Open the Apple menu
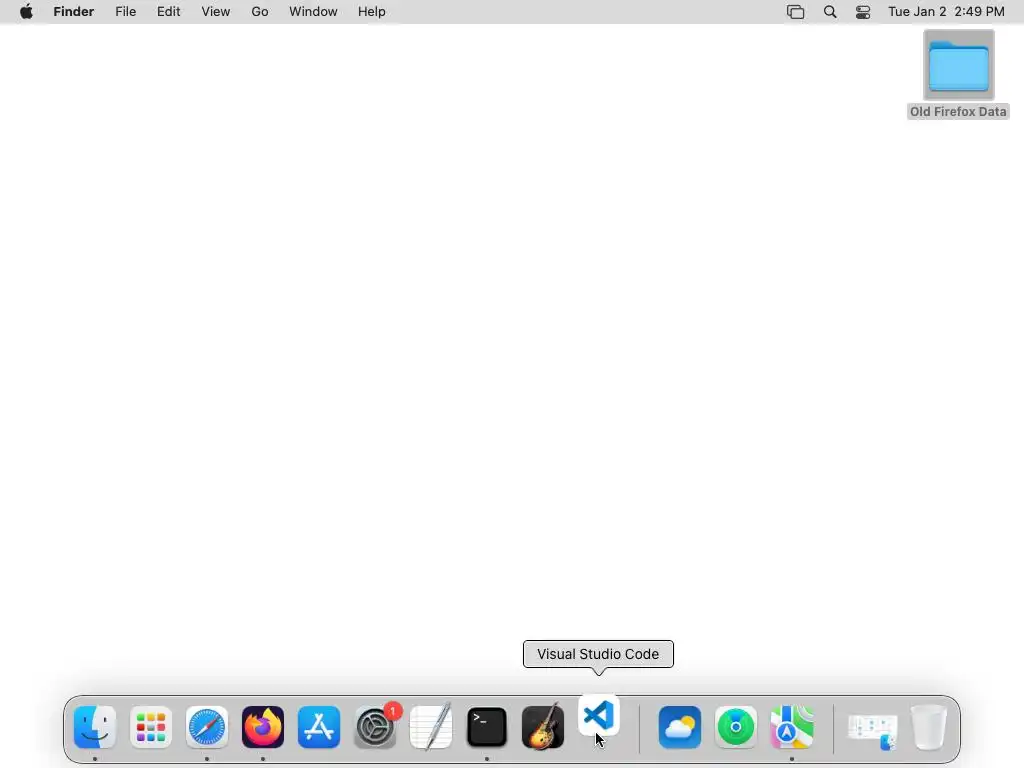 click(26, 12)
